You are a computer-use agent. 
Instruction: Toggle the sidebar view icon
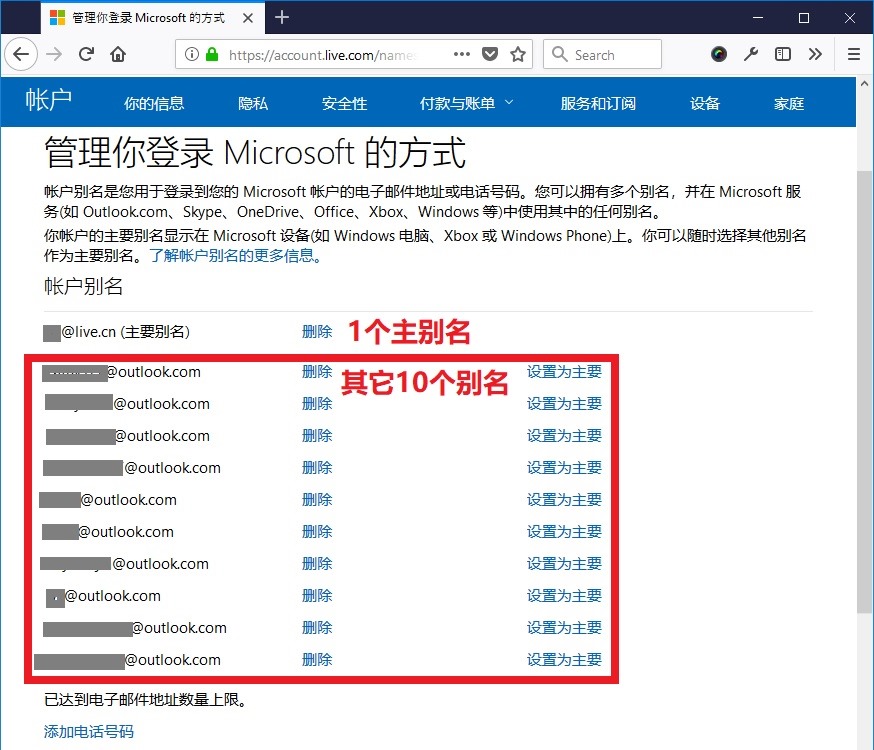coord(784,54)
